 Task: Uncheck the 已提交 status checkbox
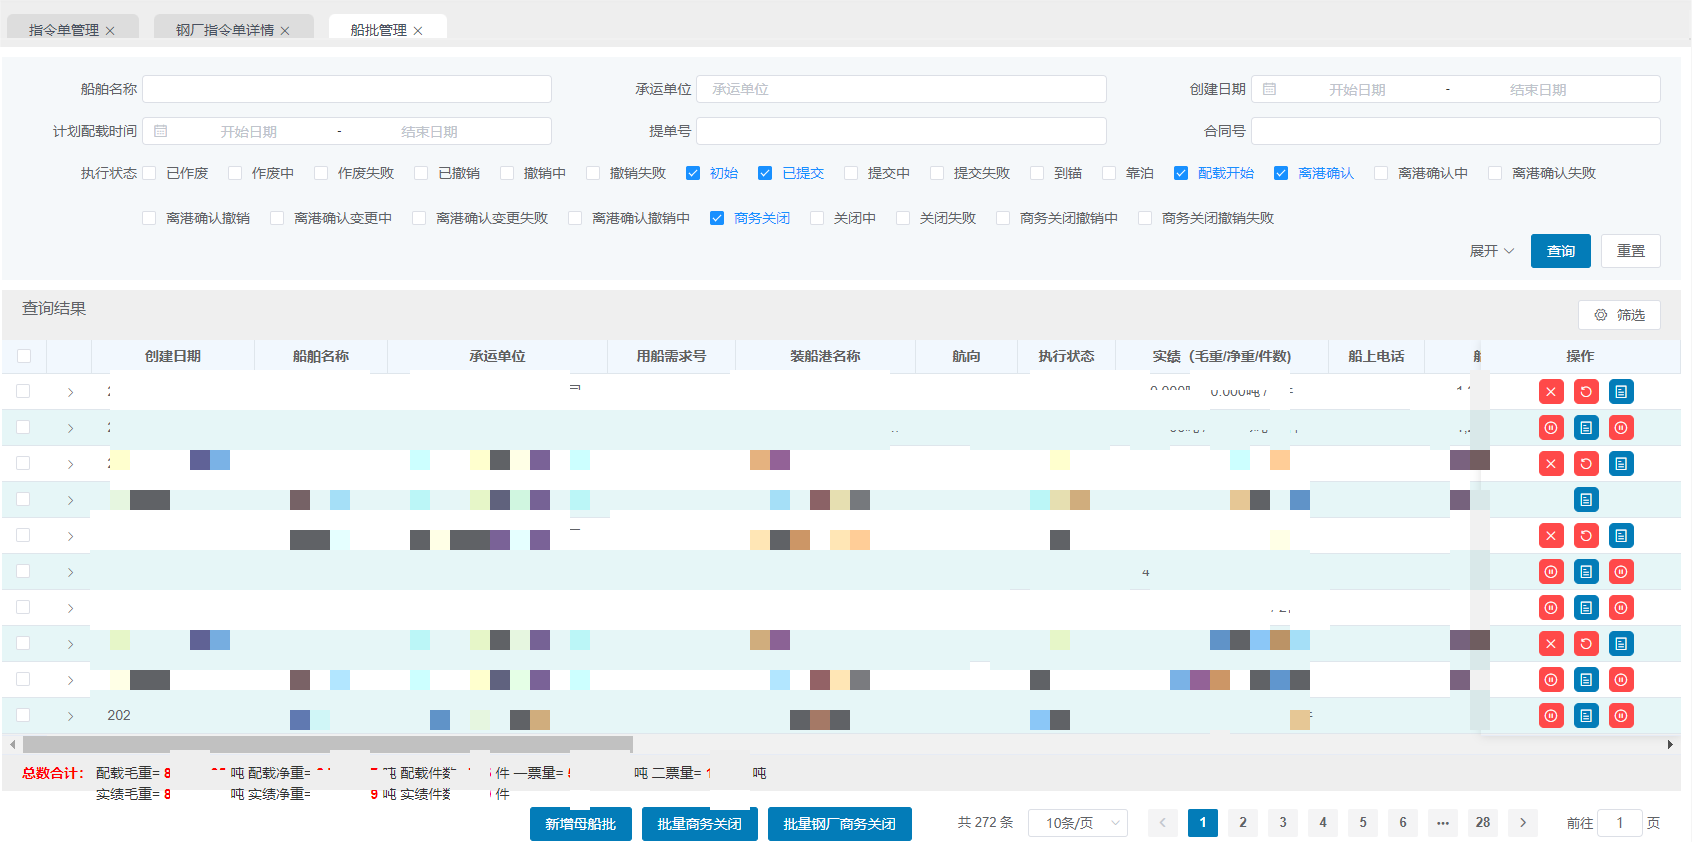[765, 173]
